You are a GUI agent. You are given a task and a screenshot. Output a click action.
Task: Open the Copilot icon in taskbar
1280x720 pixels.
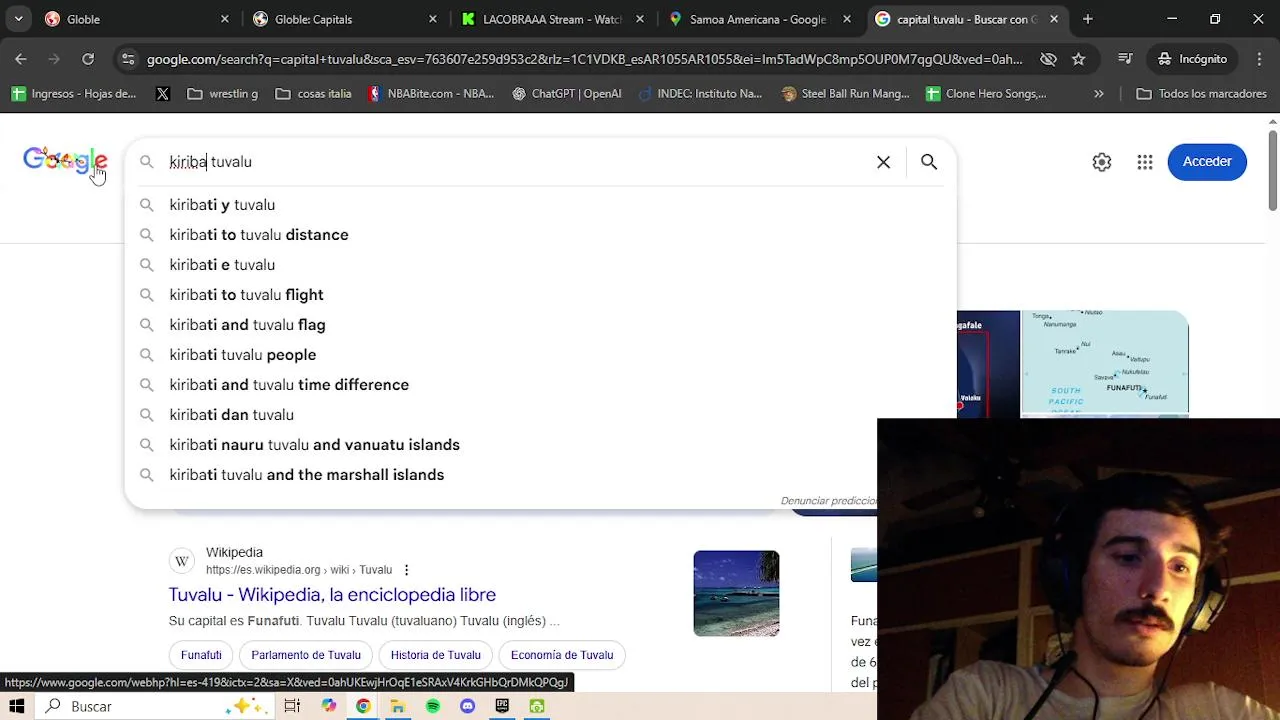(x=329, y=706)
